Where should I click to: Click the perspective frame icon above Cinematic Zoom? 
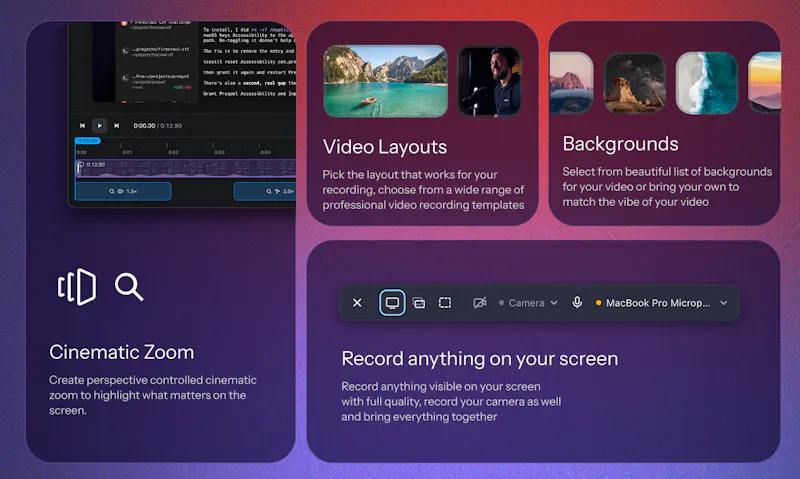tap(77, 287)
